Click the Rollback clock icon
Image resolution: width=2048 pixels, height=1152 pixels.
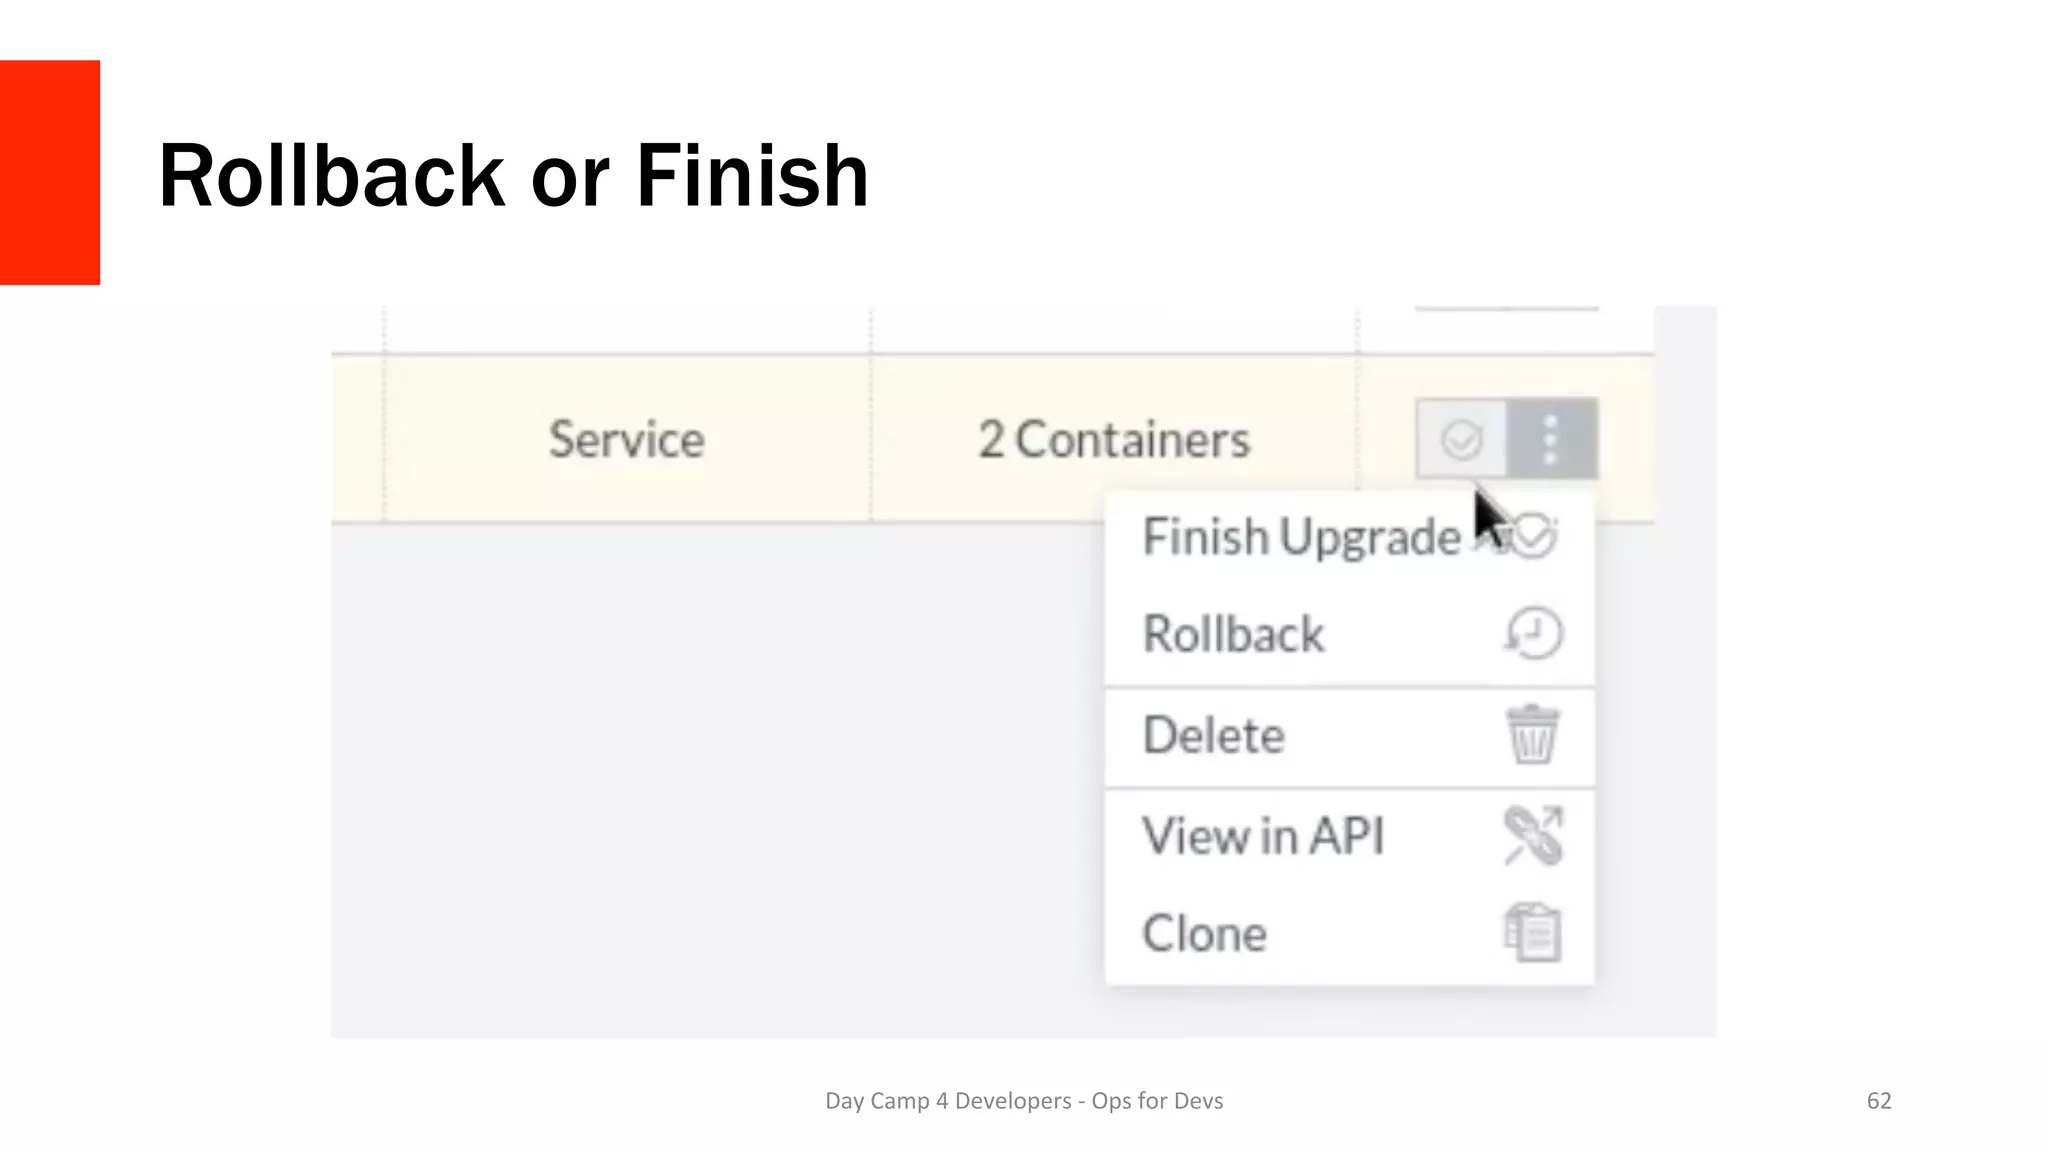pyautogui.click(x=1533, y=633)
